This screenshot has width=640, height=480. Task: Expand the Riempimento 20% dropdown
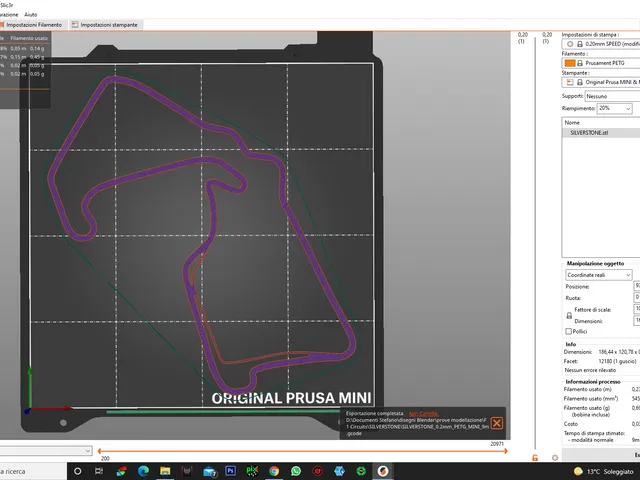click(615, 108)
